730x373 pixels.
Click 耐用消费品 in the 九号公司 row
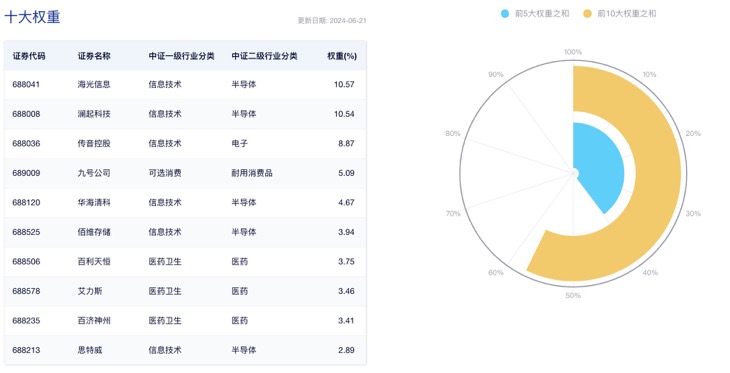tap(252, 173)
